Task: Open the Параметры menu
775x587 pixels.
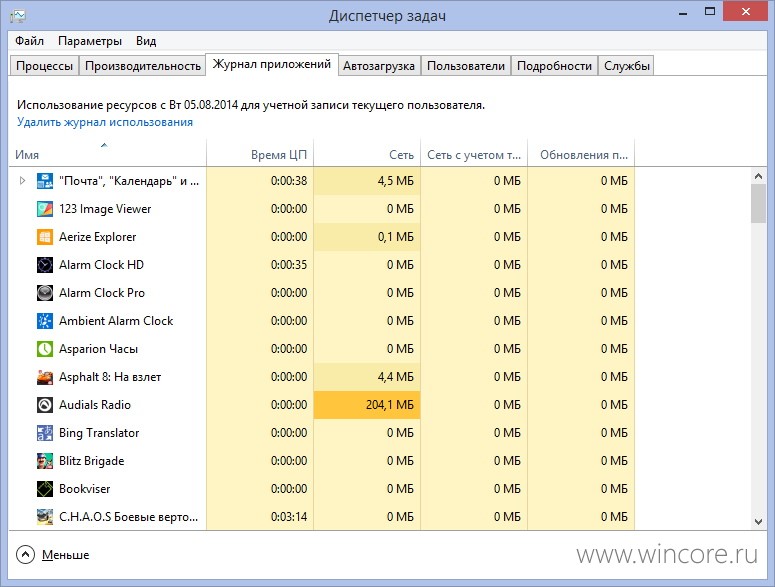Action: [90, 41]
